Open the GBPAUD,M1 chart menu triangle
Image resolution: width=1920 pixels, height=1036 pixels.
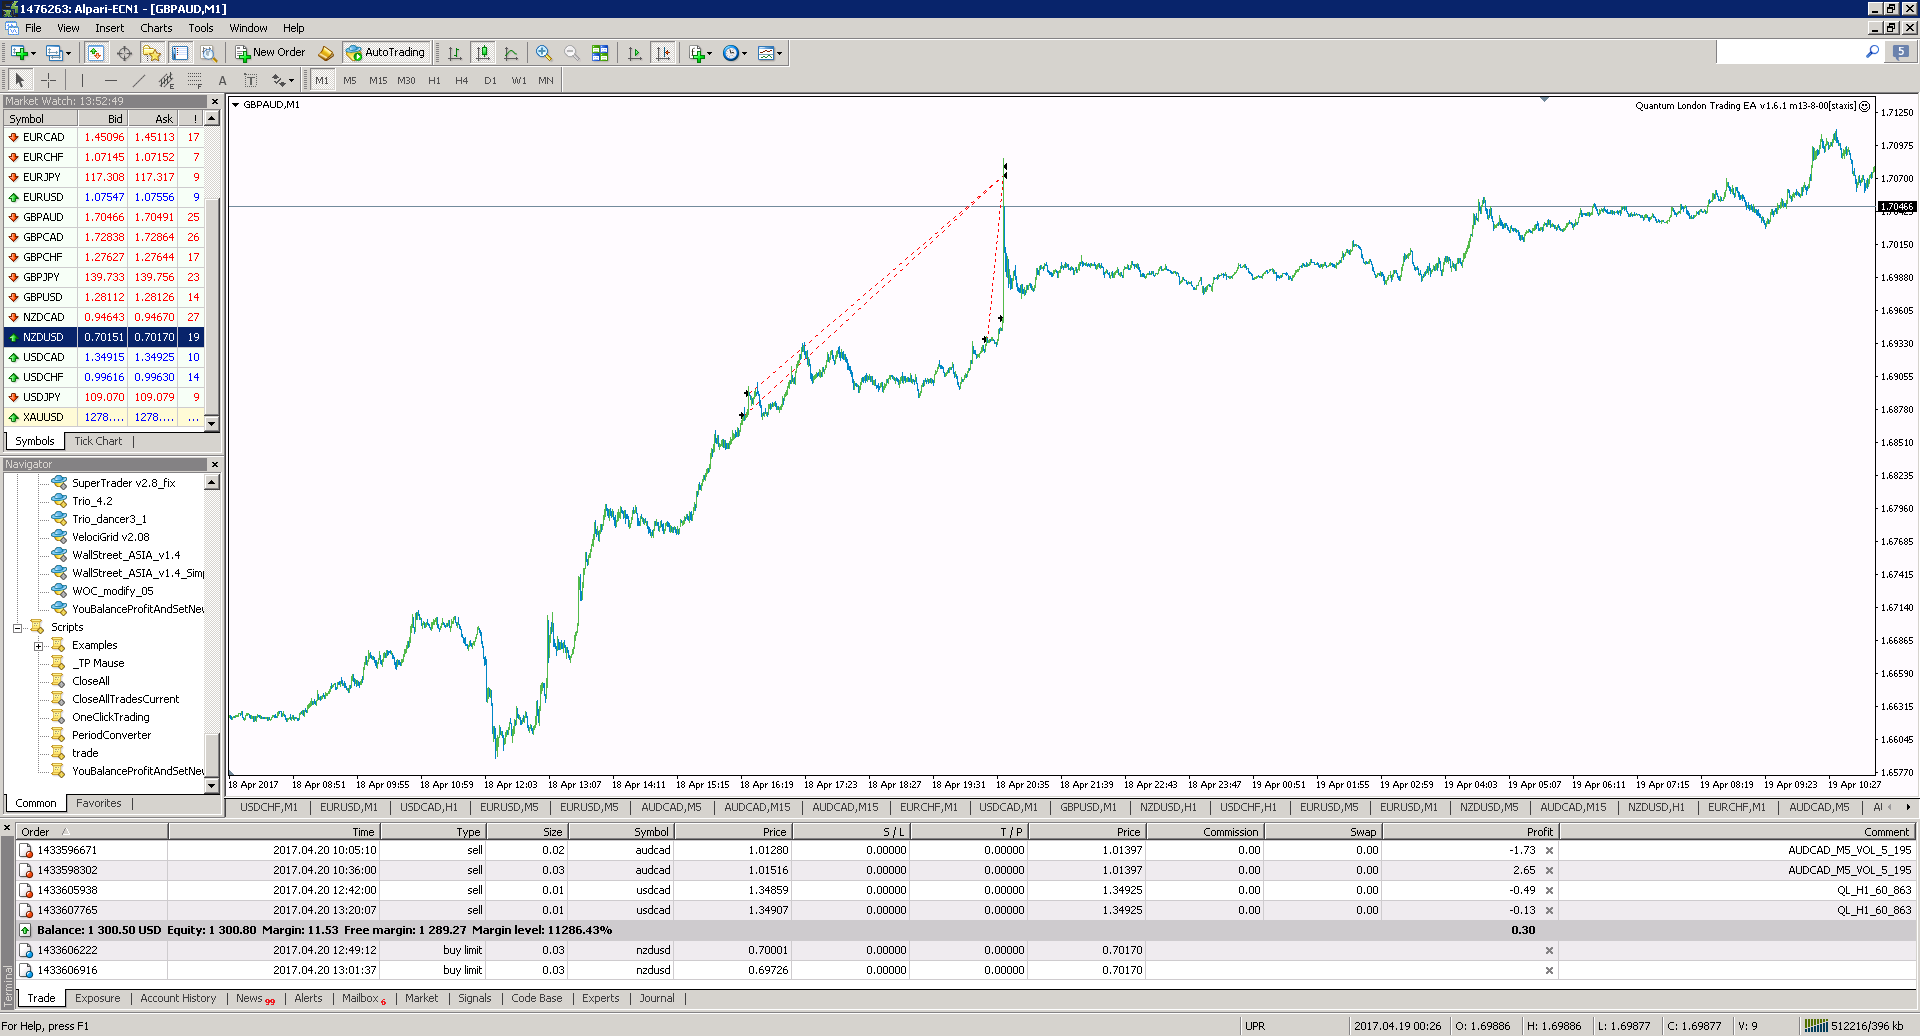[x=236, y=105]
